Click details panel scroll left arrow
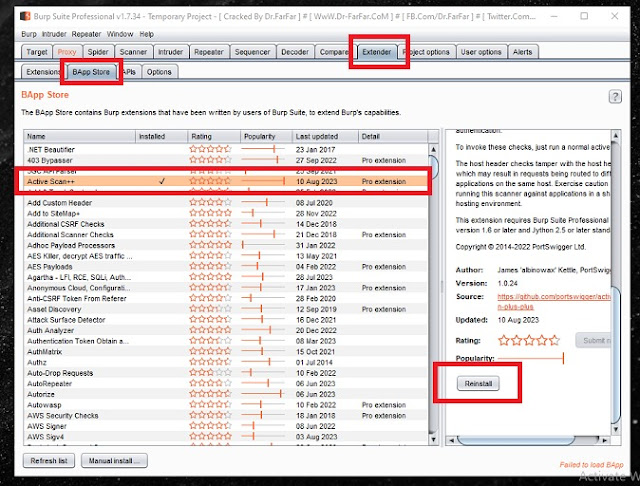This screenshot has width=640, height=486. click(451, 441)
